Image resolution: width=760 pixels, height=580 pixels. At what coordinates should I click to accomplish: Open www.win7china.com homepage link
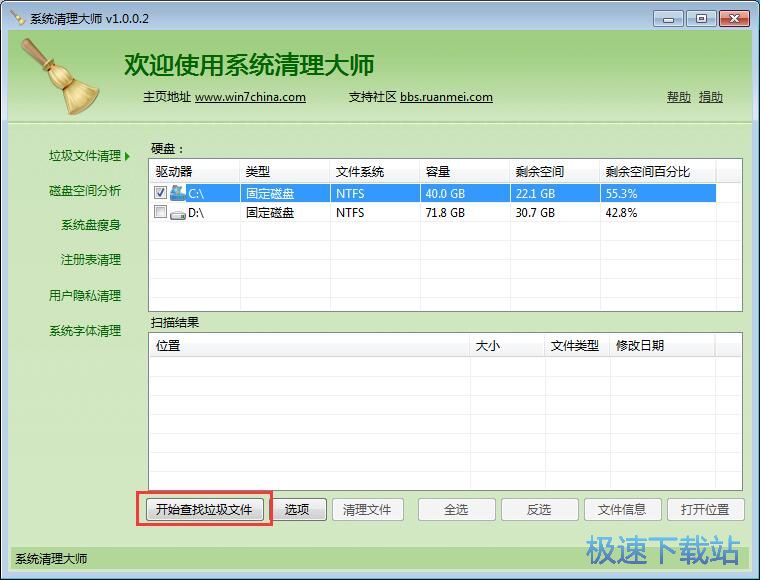tap(250, 97)
